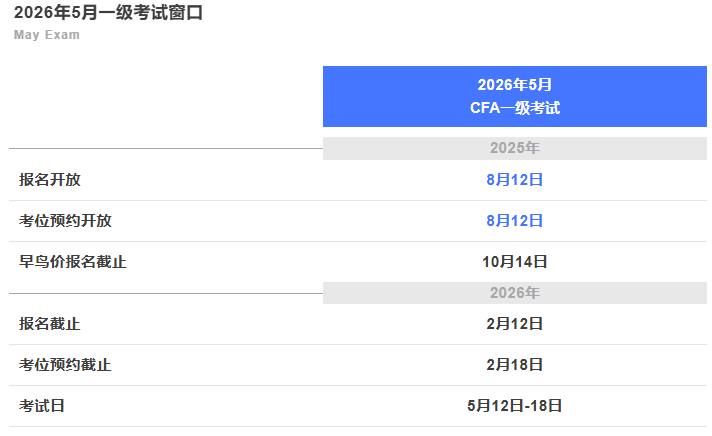Click the 考试日 row label
The height and width of the screenshot is (436, 712).
click(x=42, y=406)
